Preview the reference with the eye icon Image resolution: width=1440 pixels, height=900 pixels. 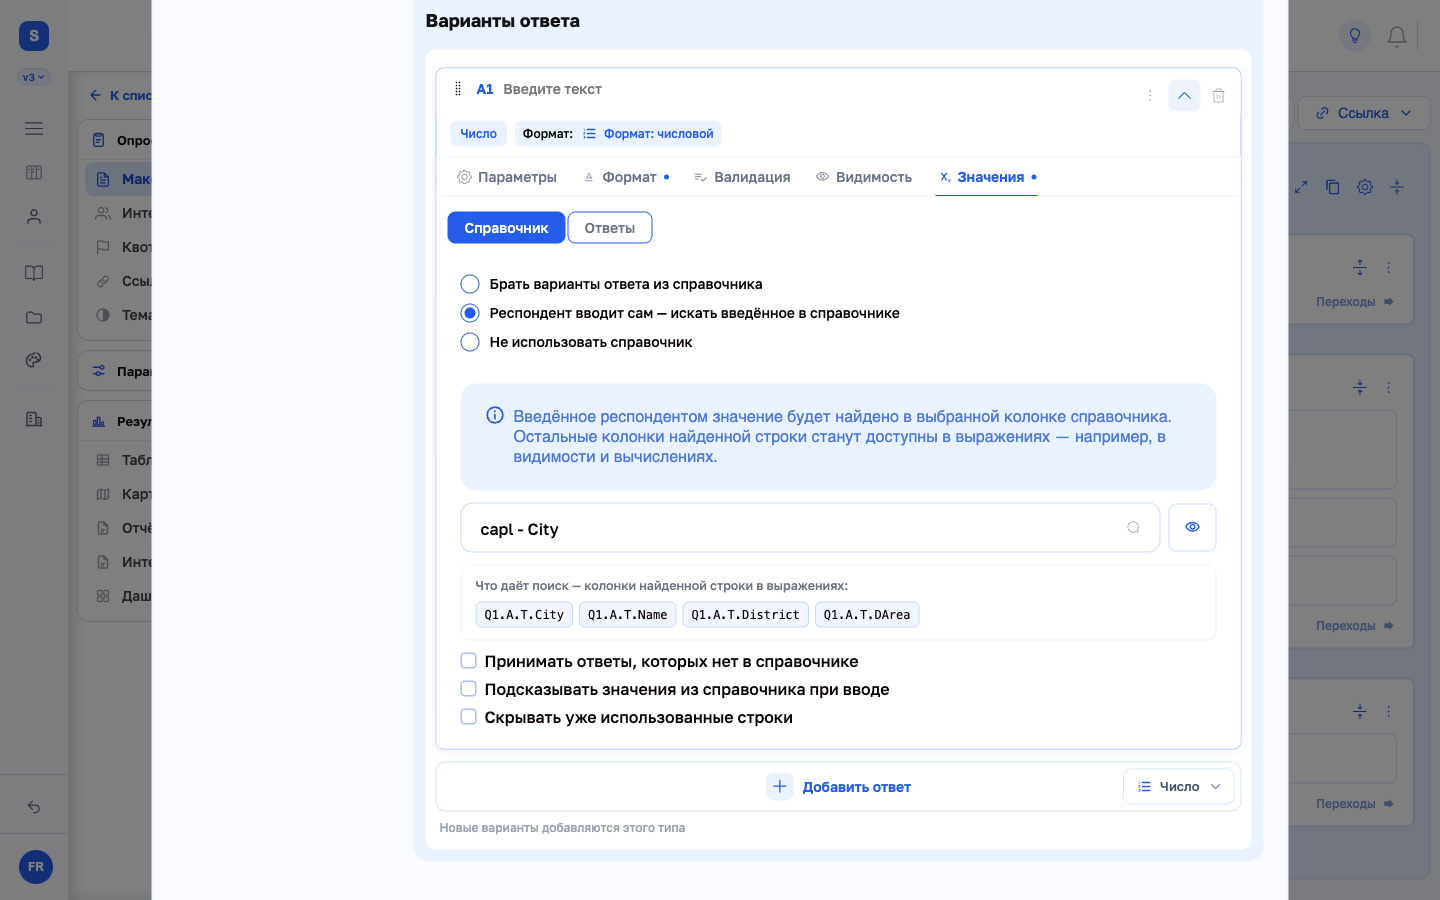pos(1192,527)
